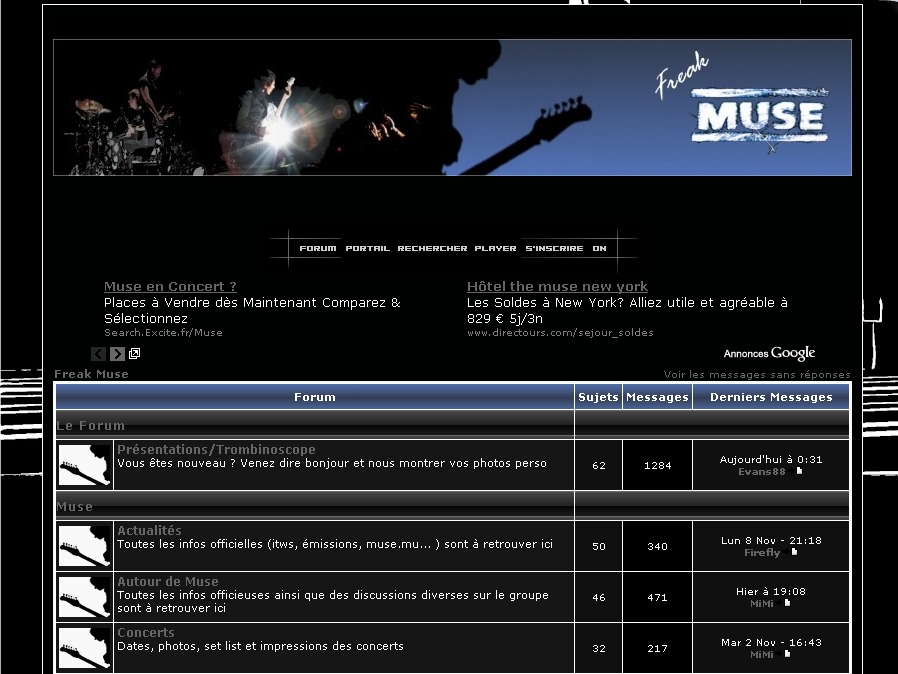Click the 'Forum' column header
This screenshot has width=898, height=674.
(x=315, y=397)
